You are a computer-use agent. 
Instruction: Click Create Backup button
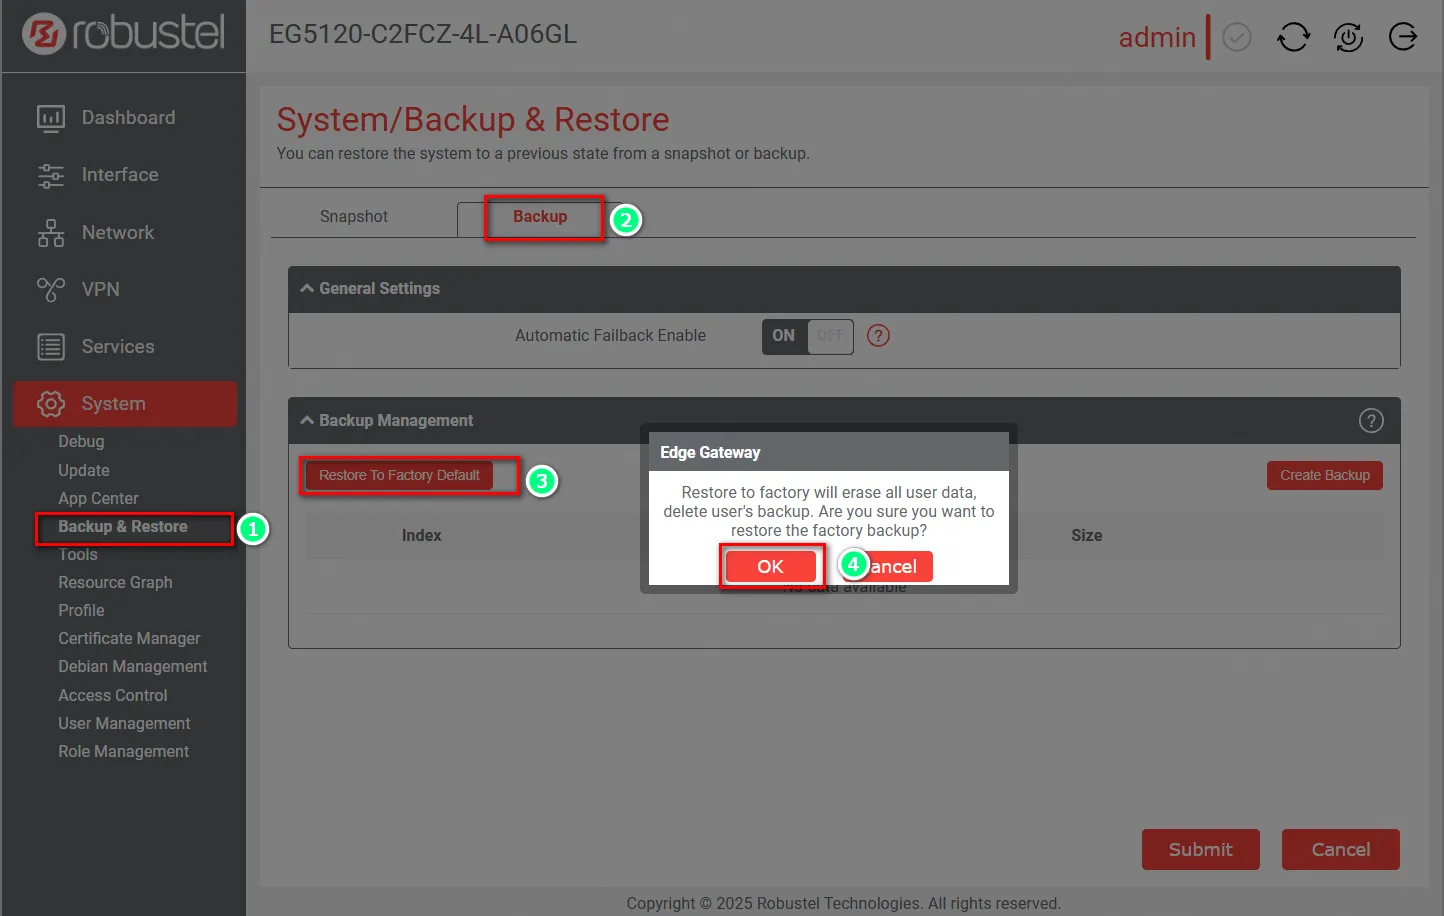(x=1324, y=476)
